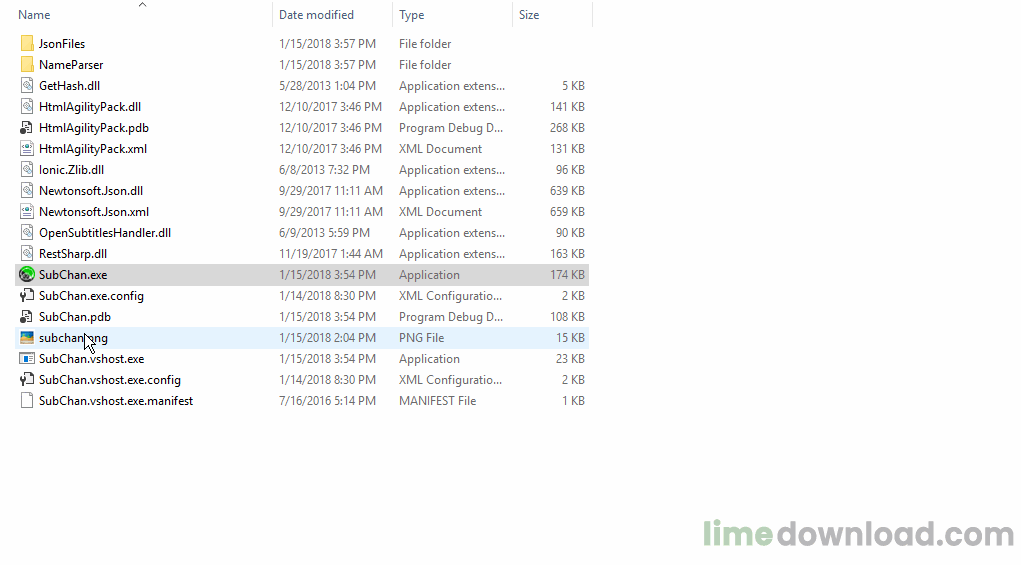1021x565 pixels.
Task: Click the blank SubChan.vshost.exe.manifest file icon
Action: point(27,401)
